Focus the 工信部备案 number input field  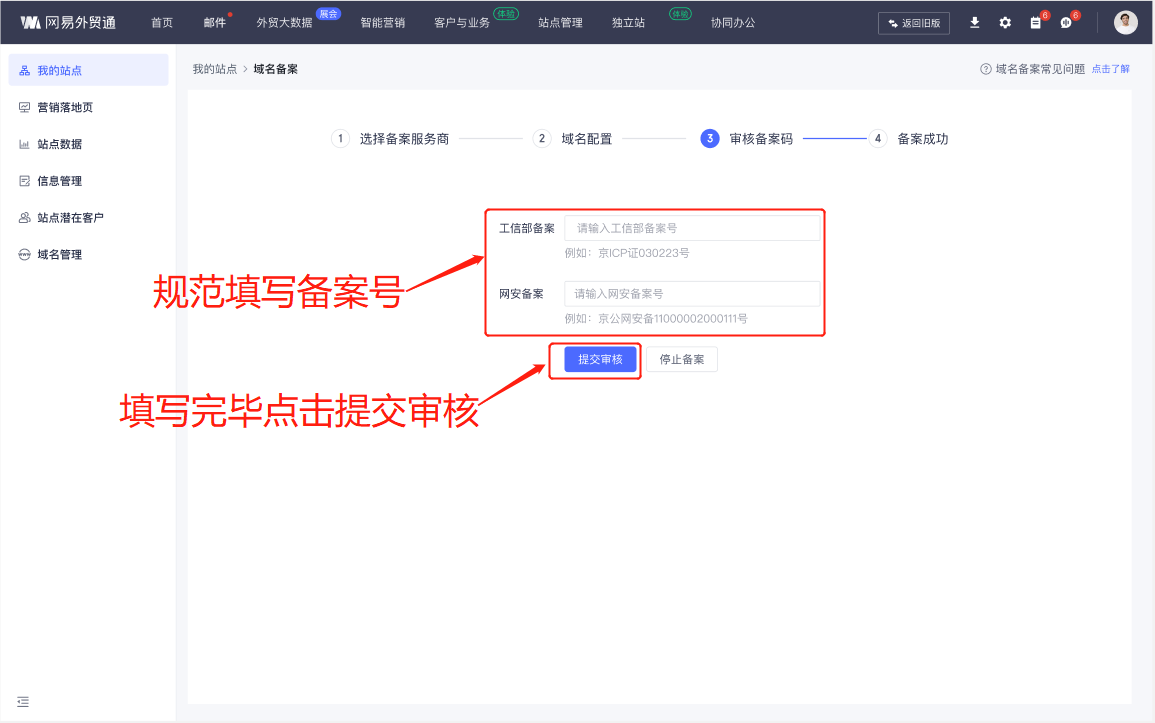click(x=692, y=228)
